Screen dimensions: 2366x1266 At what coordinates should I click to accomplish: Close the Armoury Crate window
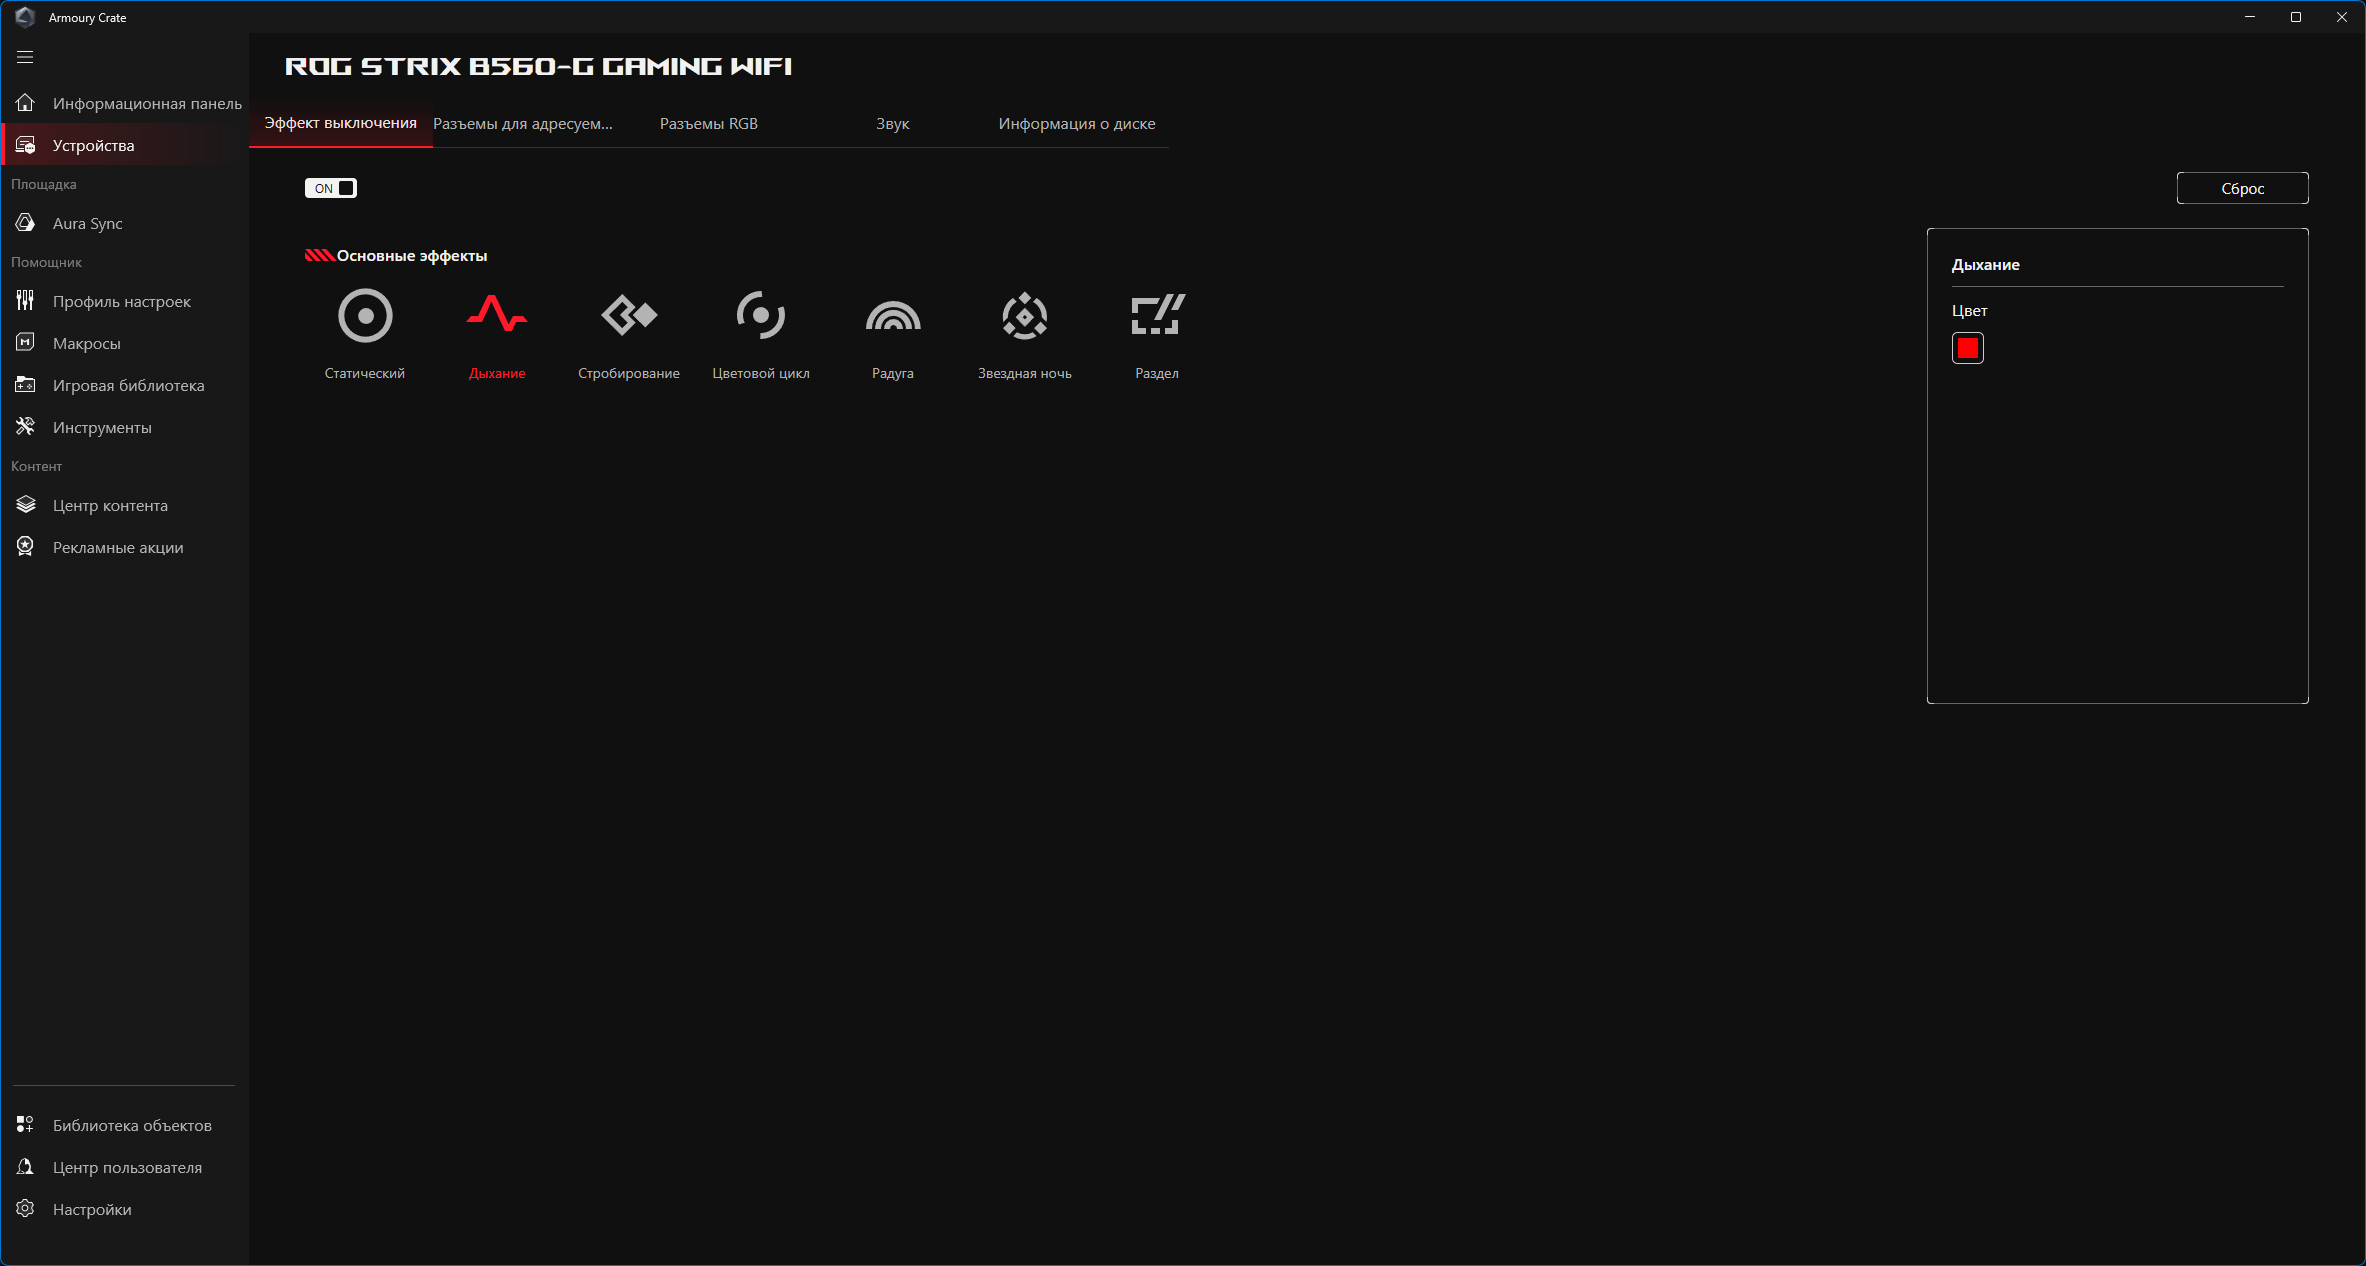[x=2342, y=17]
